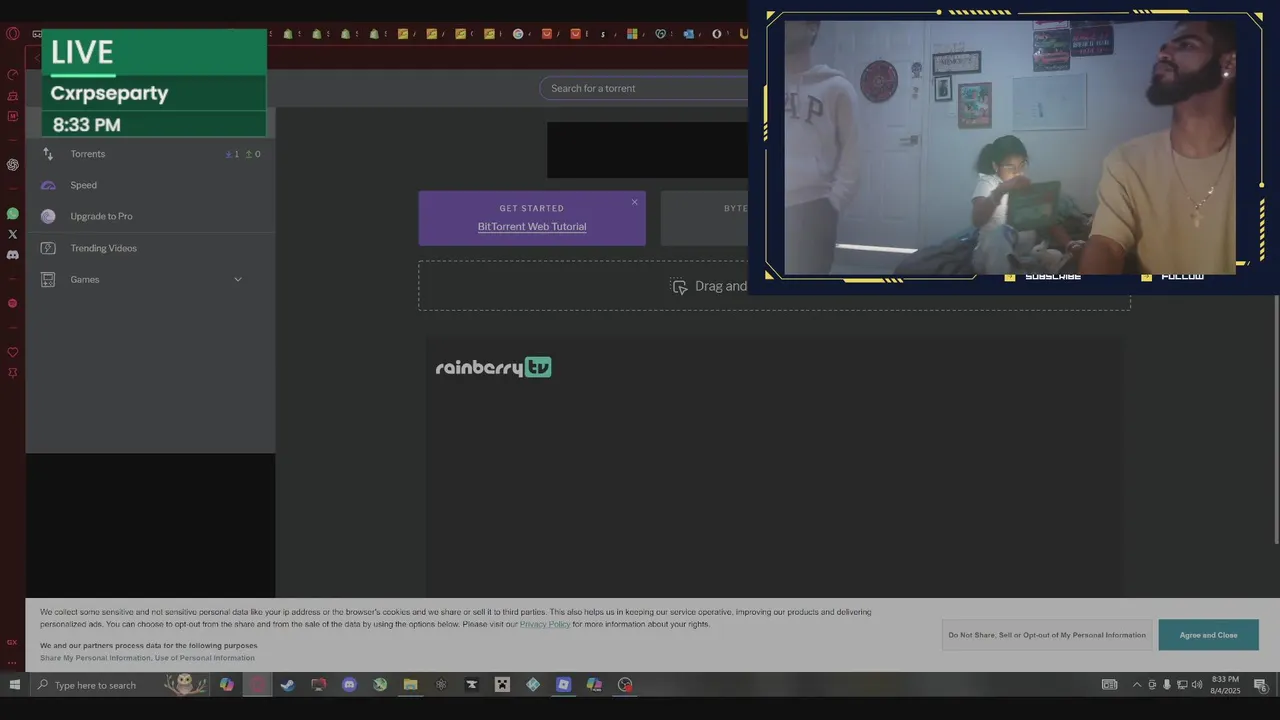This screenshot has height=720, width=1280.
Task: Click the Upgrade to Pro swirl icon
Action: [x=48, y=216]
